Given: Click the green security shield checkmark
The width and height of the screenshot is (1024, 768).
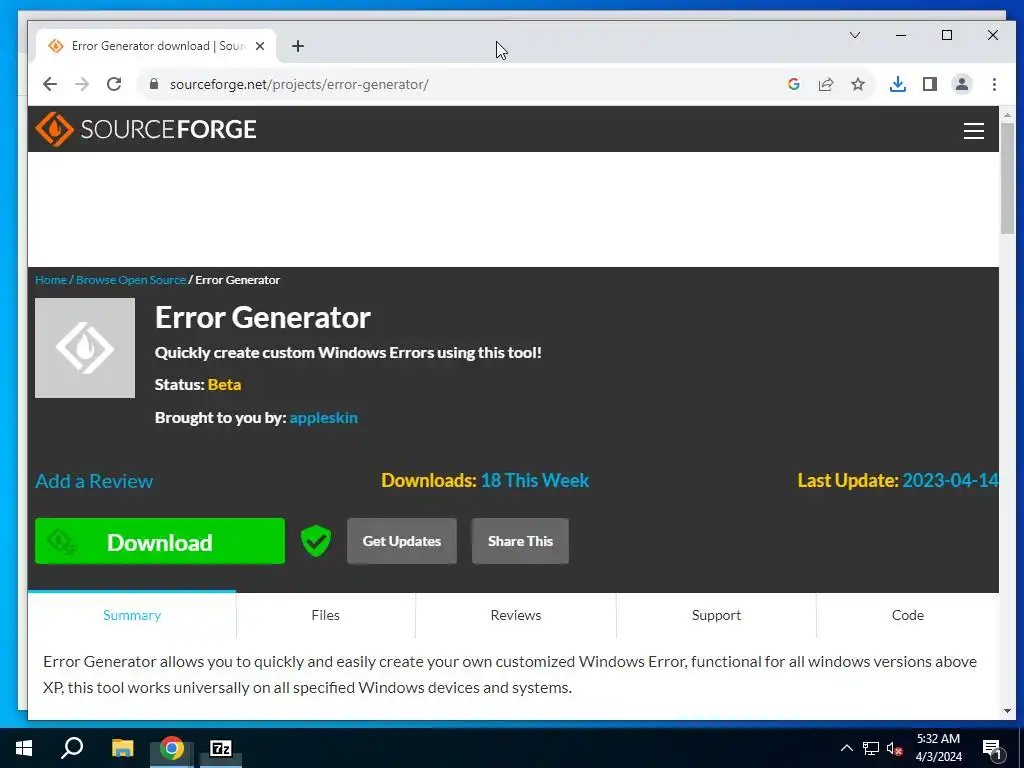Looking at the screenshot, I should (x=315, y=541).
